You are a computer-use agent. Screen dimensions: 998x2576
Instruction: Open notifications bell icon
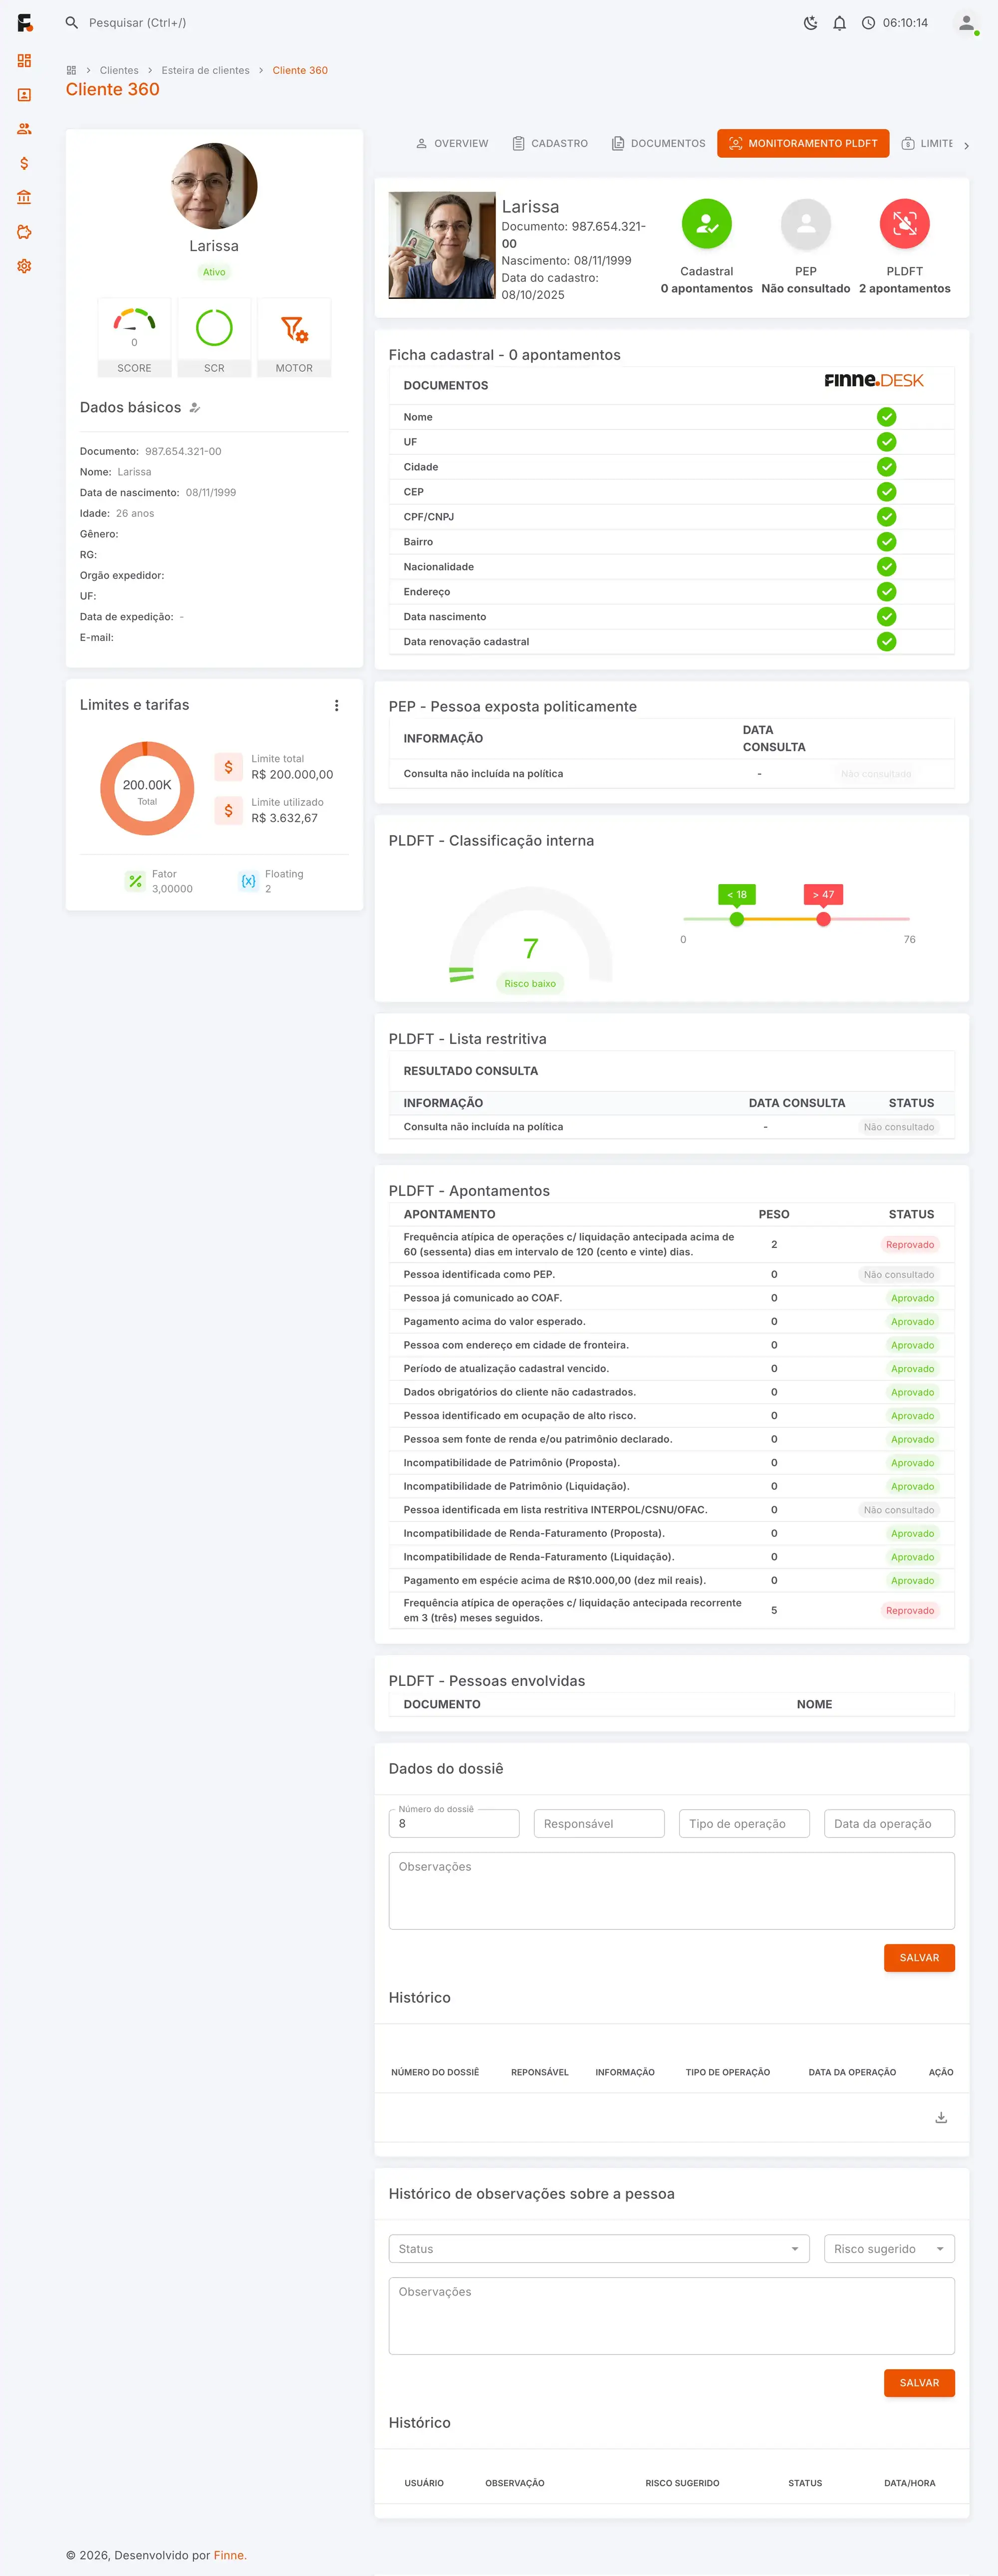click(x=840, y=23)
